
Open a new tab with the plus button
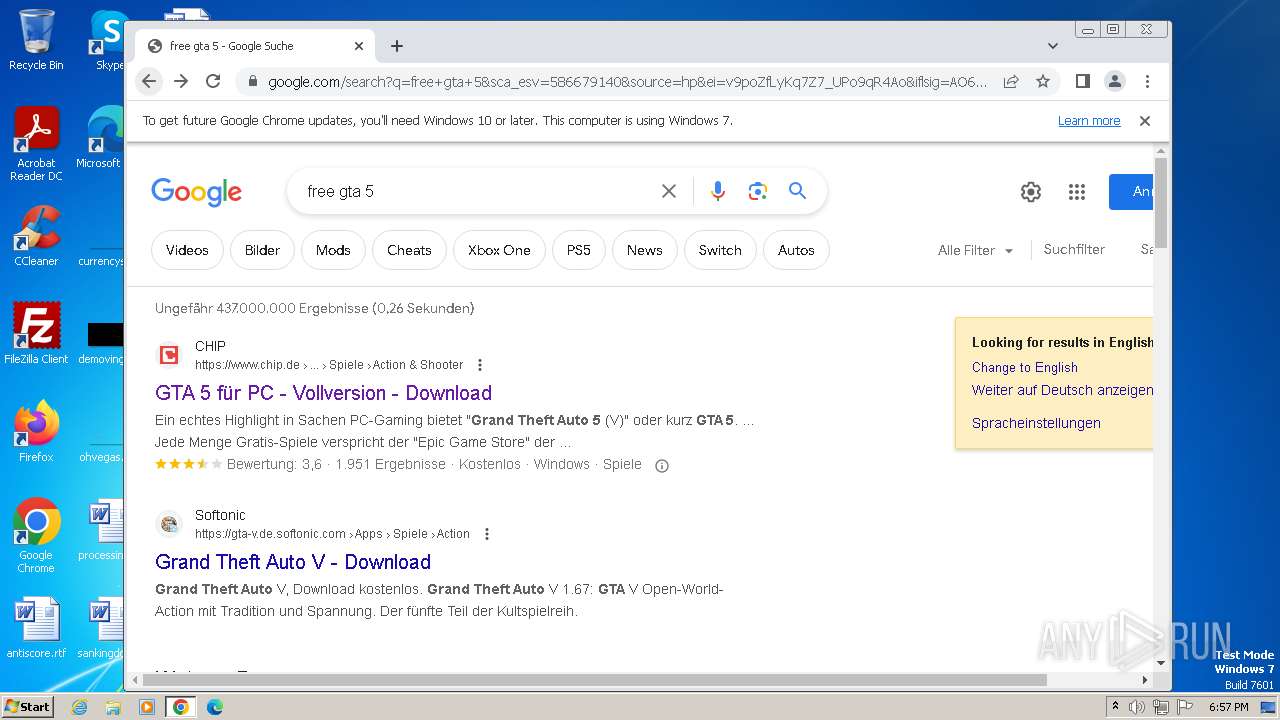pyautogui.click(x=397, y=46)
